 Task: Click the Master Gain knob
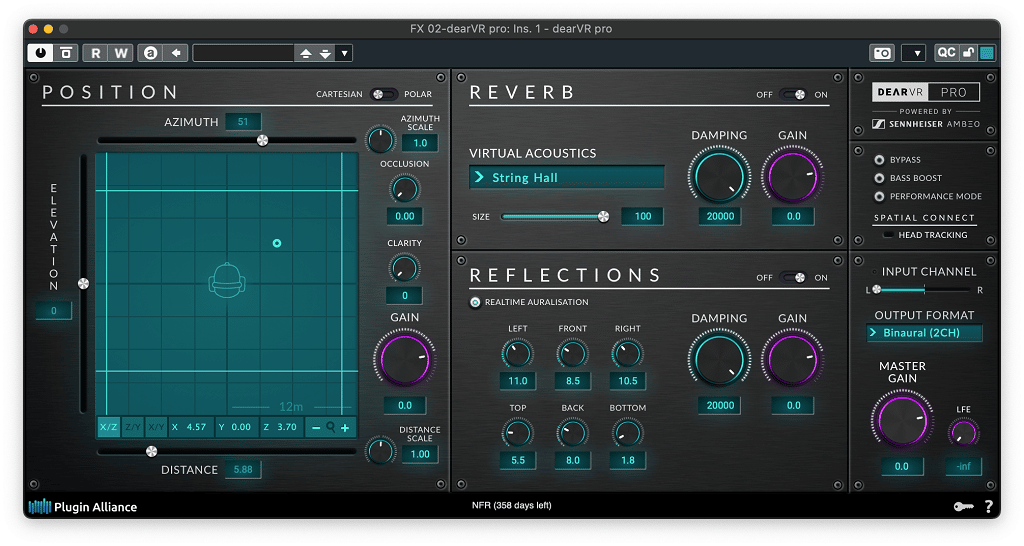[x=901, y=421]
